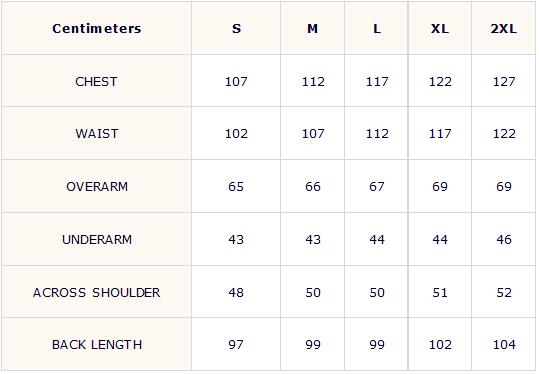539x374 pixels.
Task: Click the Centimeters header cell
Action: (x=97, y=29)
